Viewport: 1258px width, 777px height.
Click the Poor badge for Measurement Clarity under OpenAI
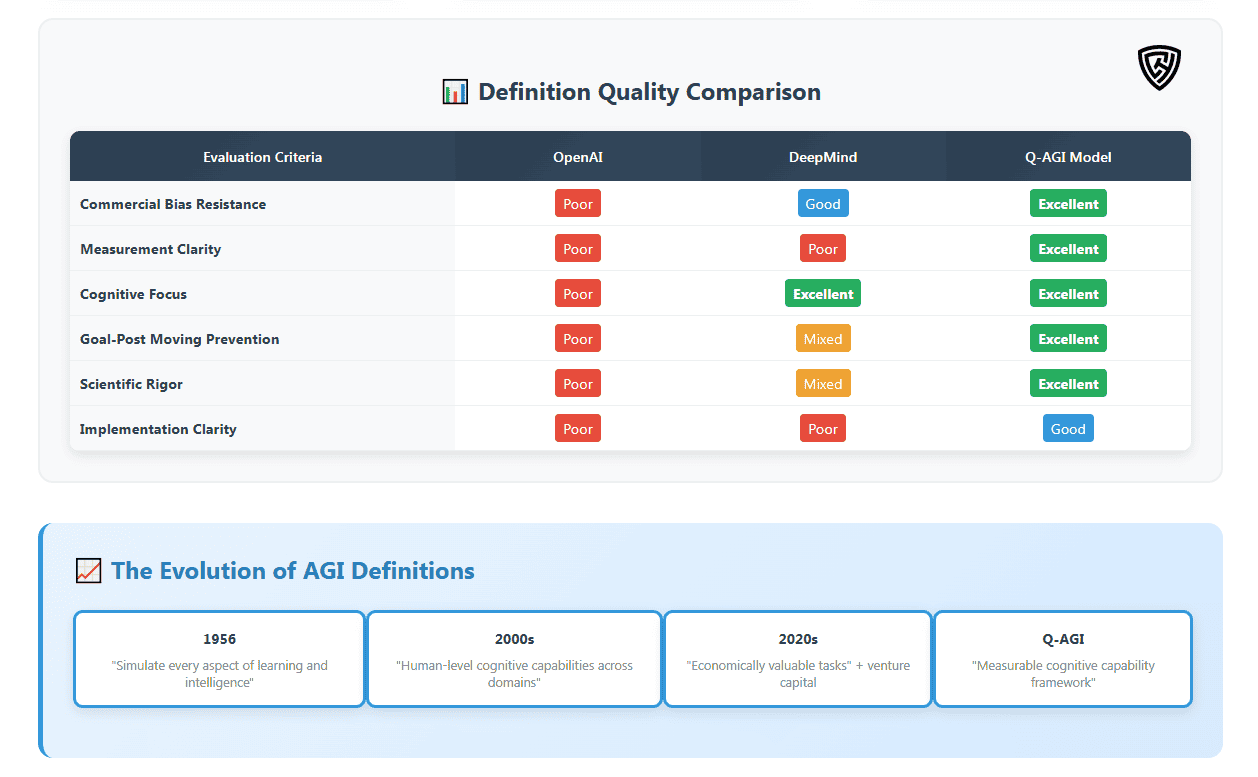577,248
